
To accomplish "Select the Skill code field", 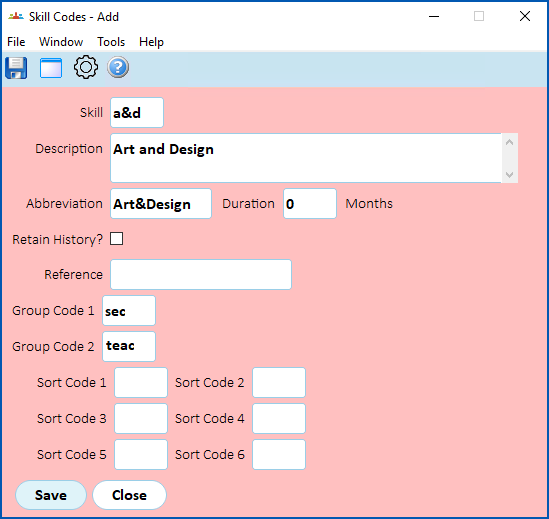I will click(x=137, y=112).
